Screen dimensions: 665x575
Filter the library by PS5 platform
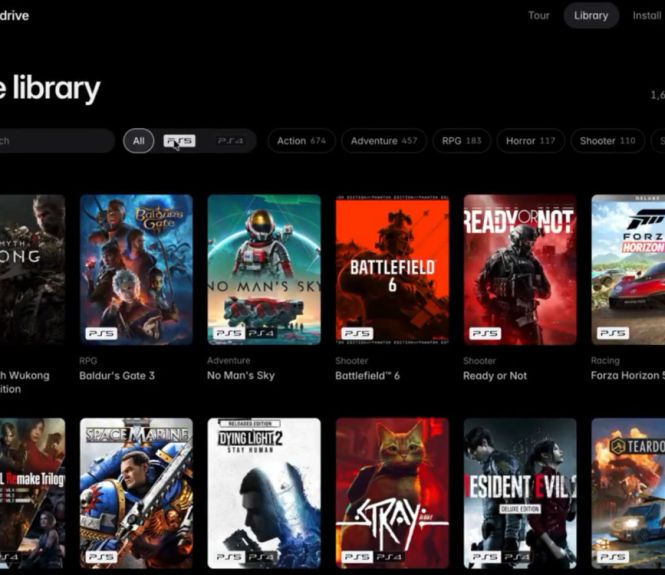click(179, 141)
